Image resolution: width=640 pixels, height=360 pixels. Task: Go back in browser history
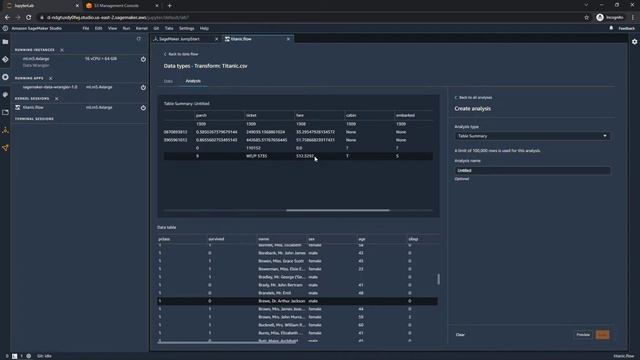click(7, 18)
